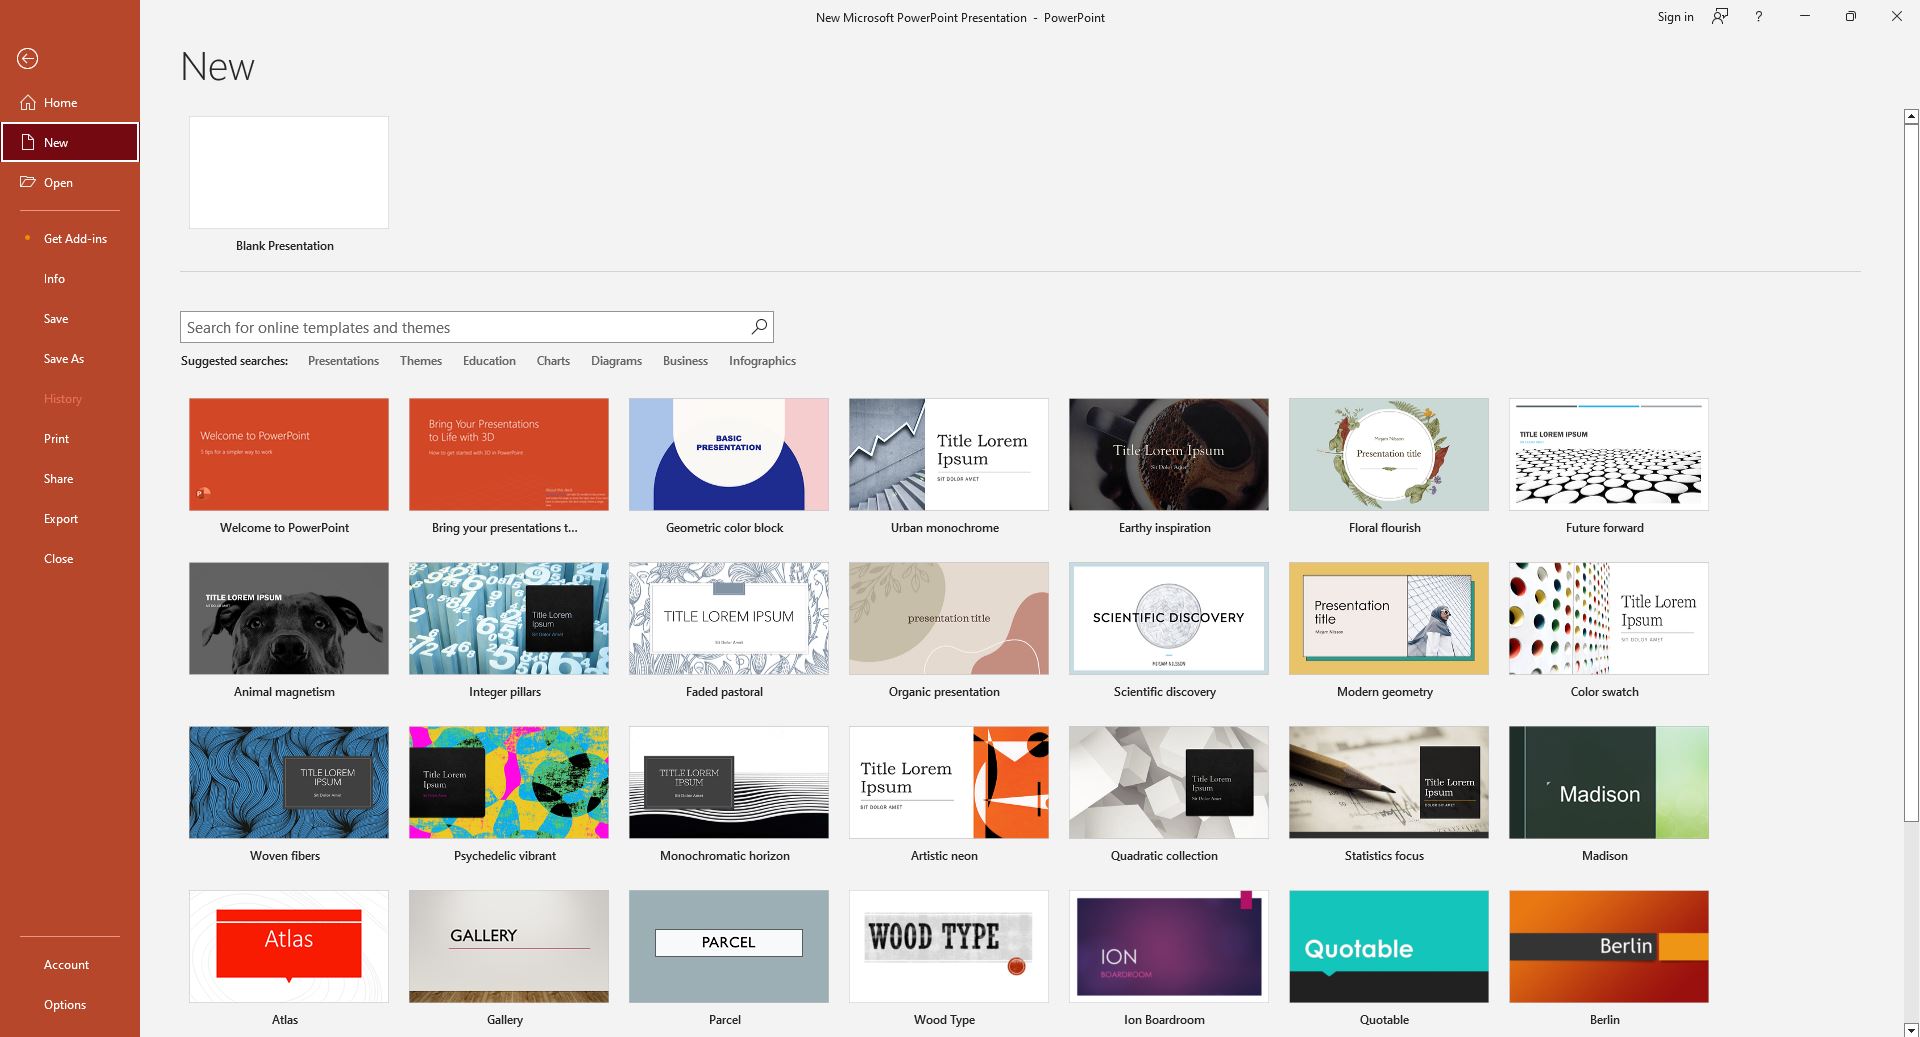Image resolution: width=1920 pixels, height=1037 pixels.
Task: Select the Blank Presentation thumbnail
Action: click(x=289, y=172)
